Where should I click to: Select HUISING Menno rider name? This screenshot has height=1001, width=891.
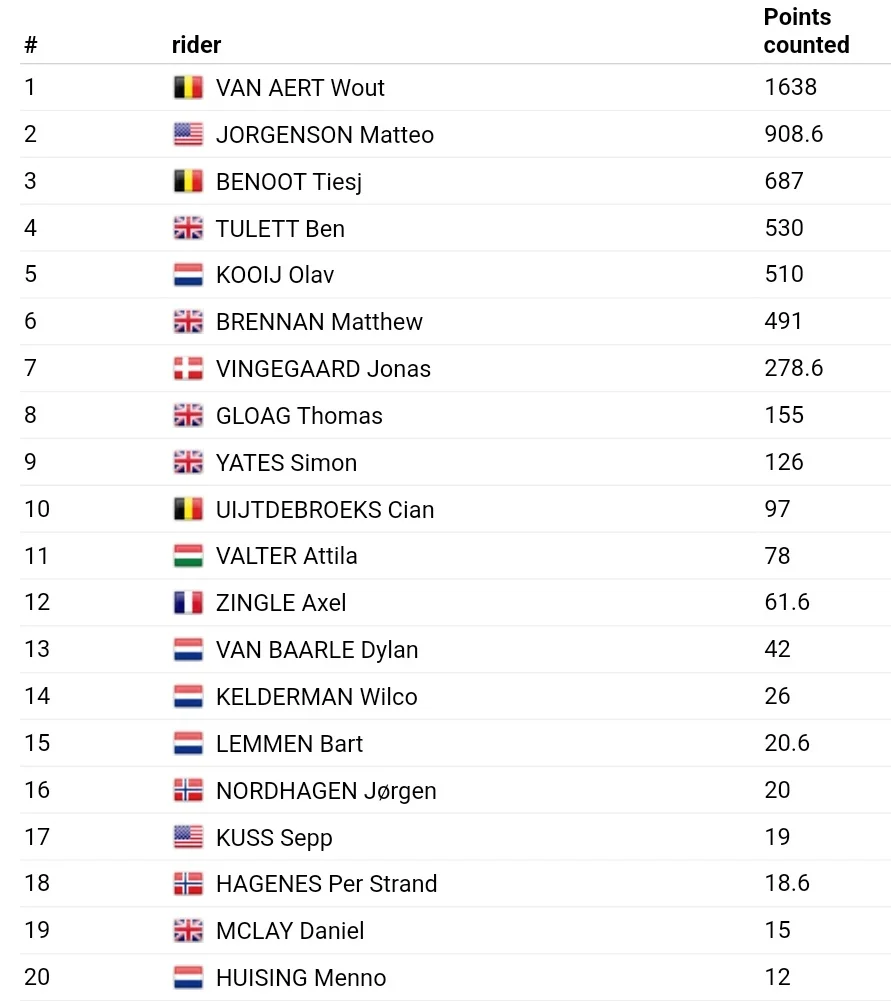[x=301, y=977]
